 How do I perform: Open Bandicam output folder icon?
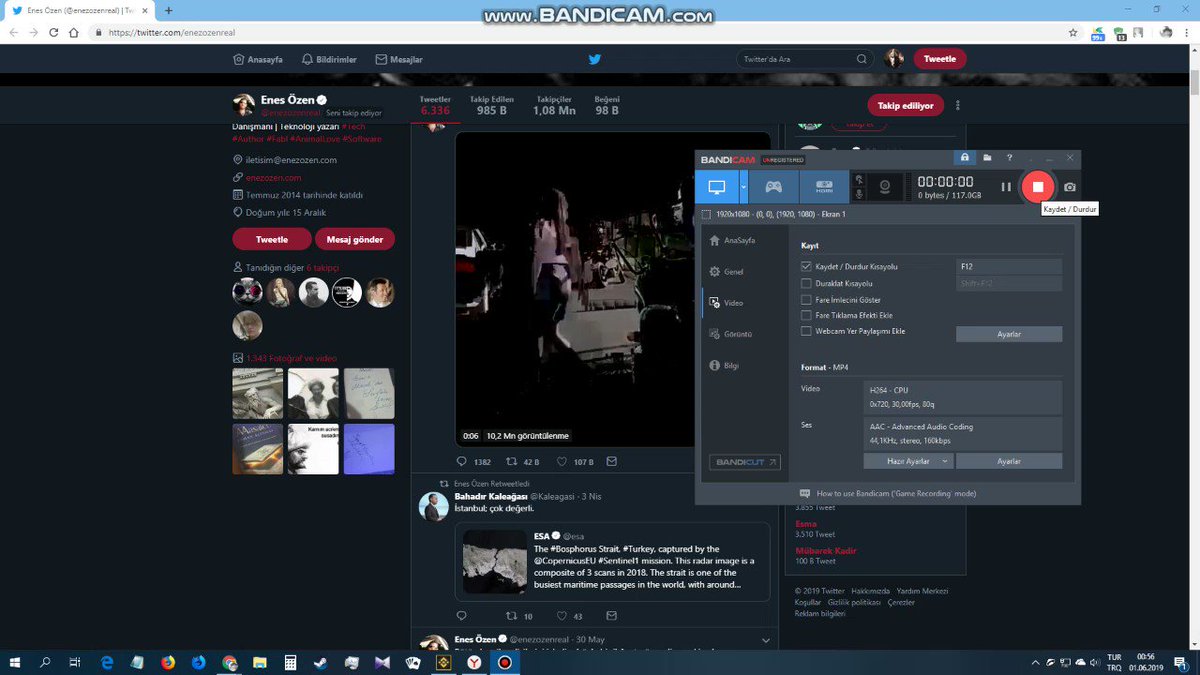click(x=987, y=158)
